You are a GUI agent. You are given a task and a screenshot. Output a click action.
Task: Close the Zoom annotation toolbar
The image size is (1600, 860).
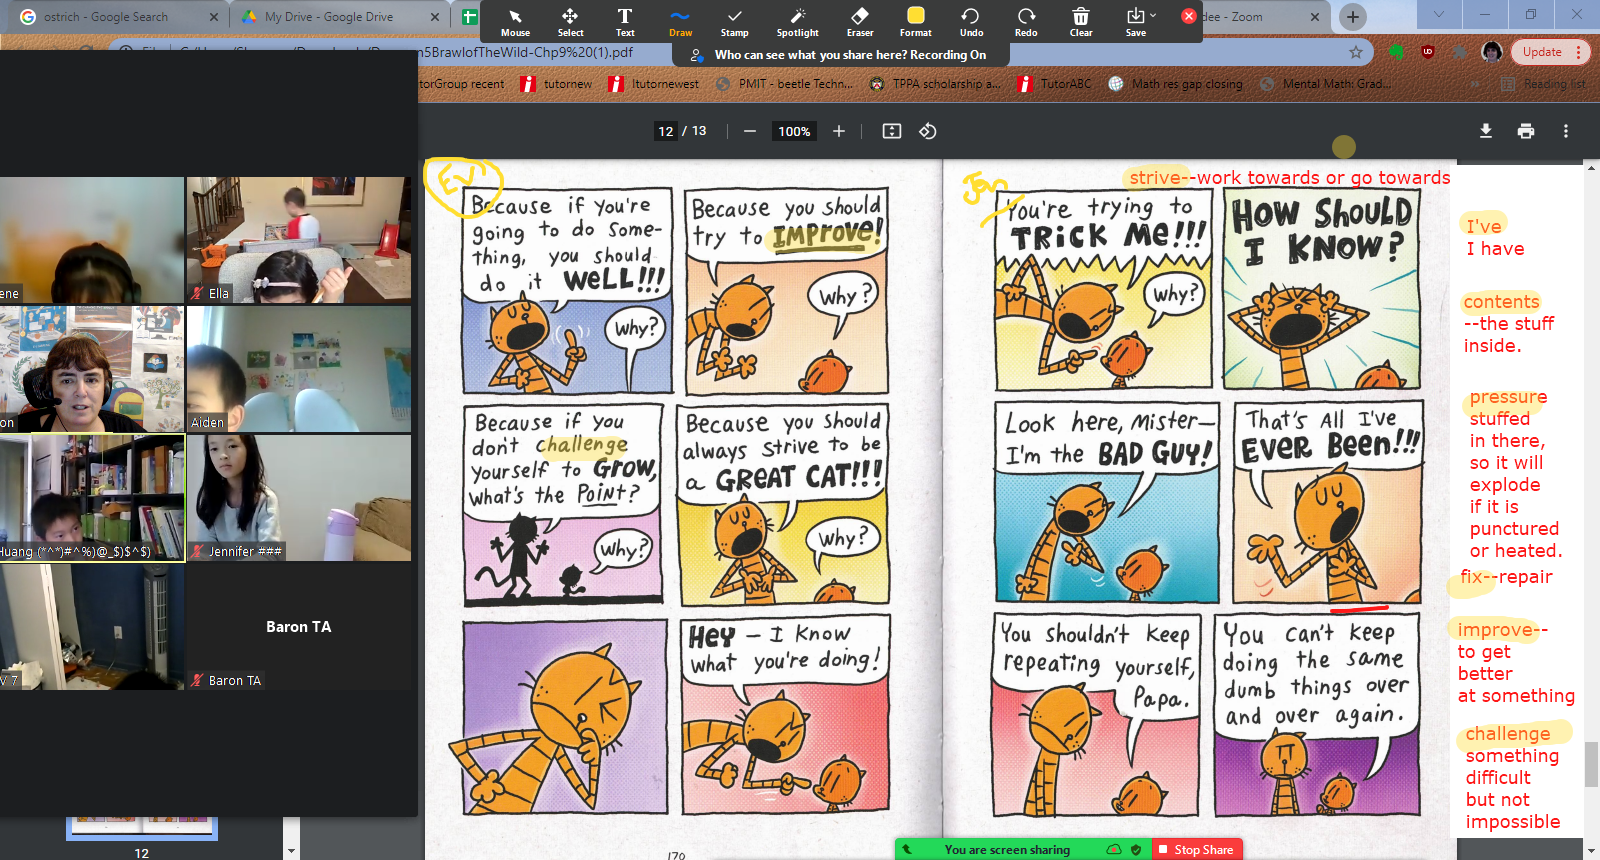pyautogui.click(x=1189, y=16)
